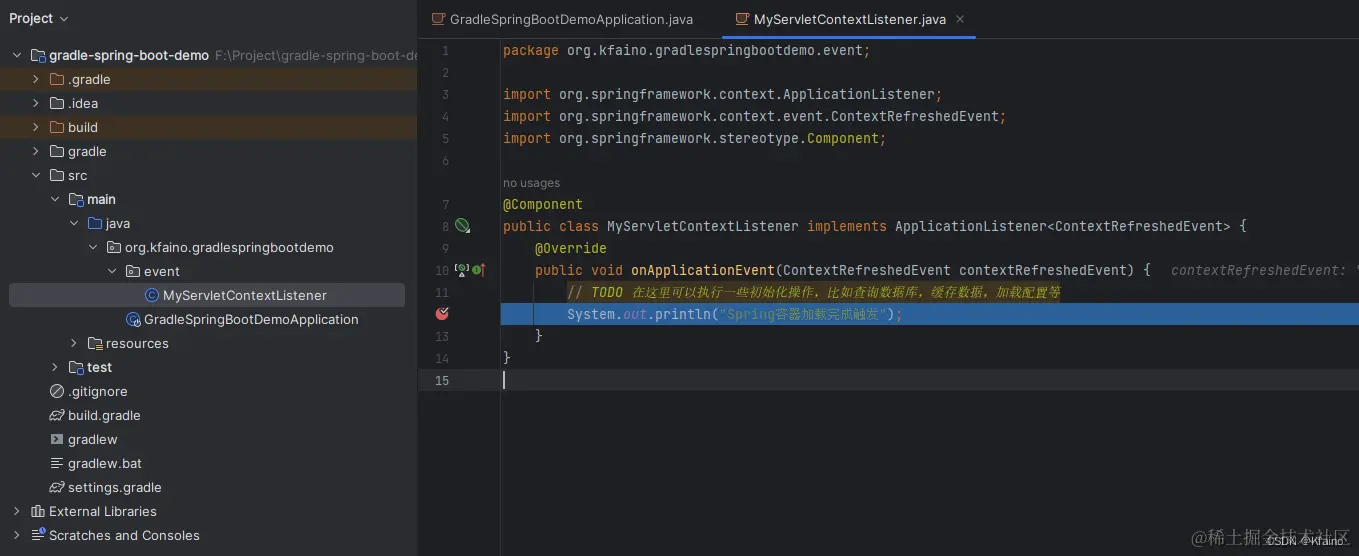The image size is (1359, 556).
Task: Select MyServletContextListener in project tree
Action: click(x=207, y=295)
